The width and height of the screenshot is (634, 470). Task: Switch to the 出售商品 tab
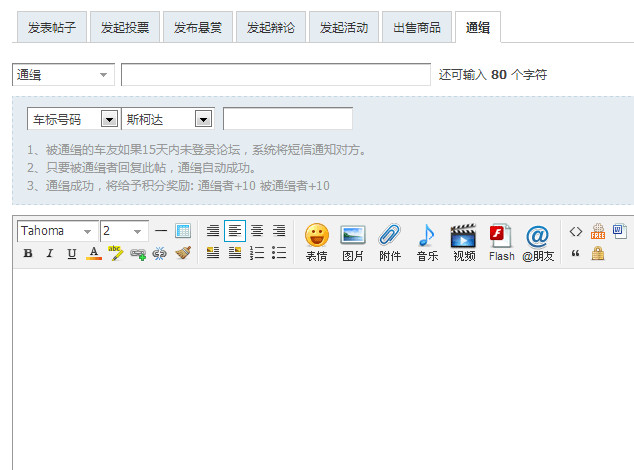coord(417,28)
